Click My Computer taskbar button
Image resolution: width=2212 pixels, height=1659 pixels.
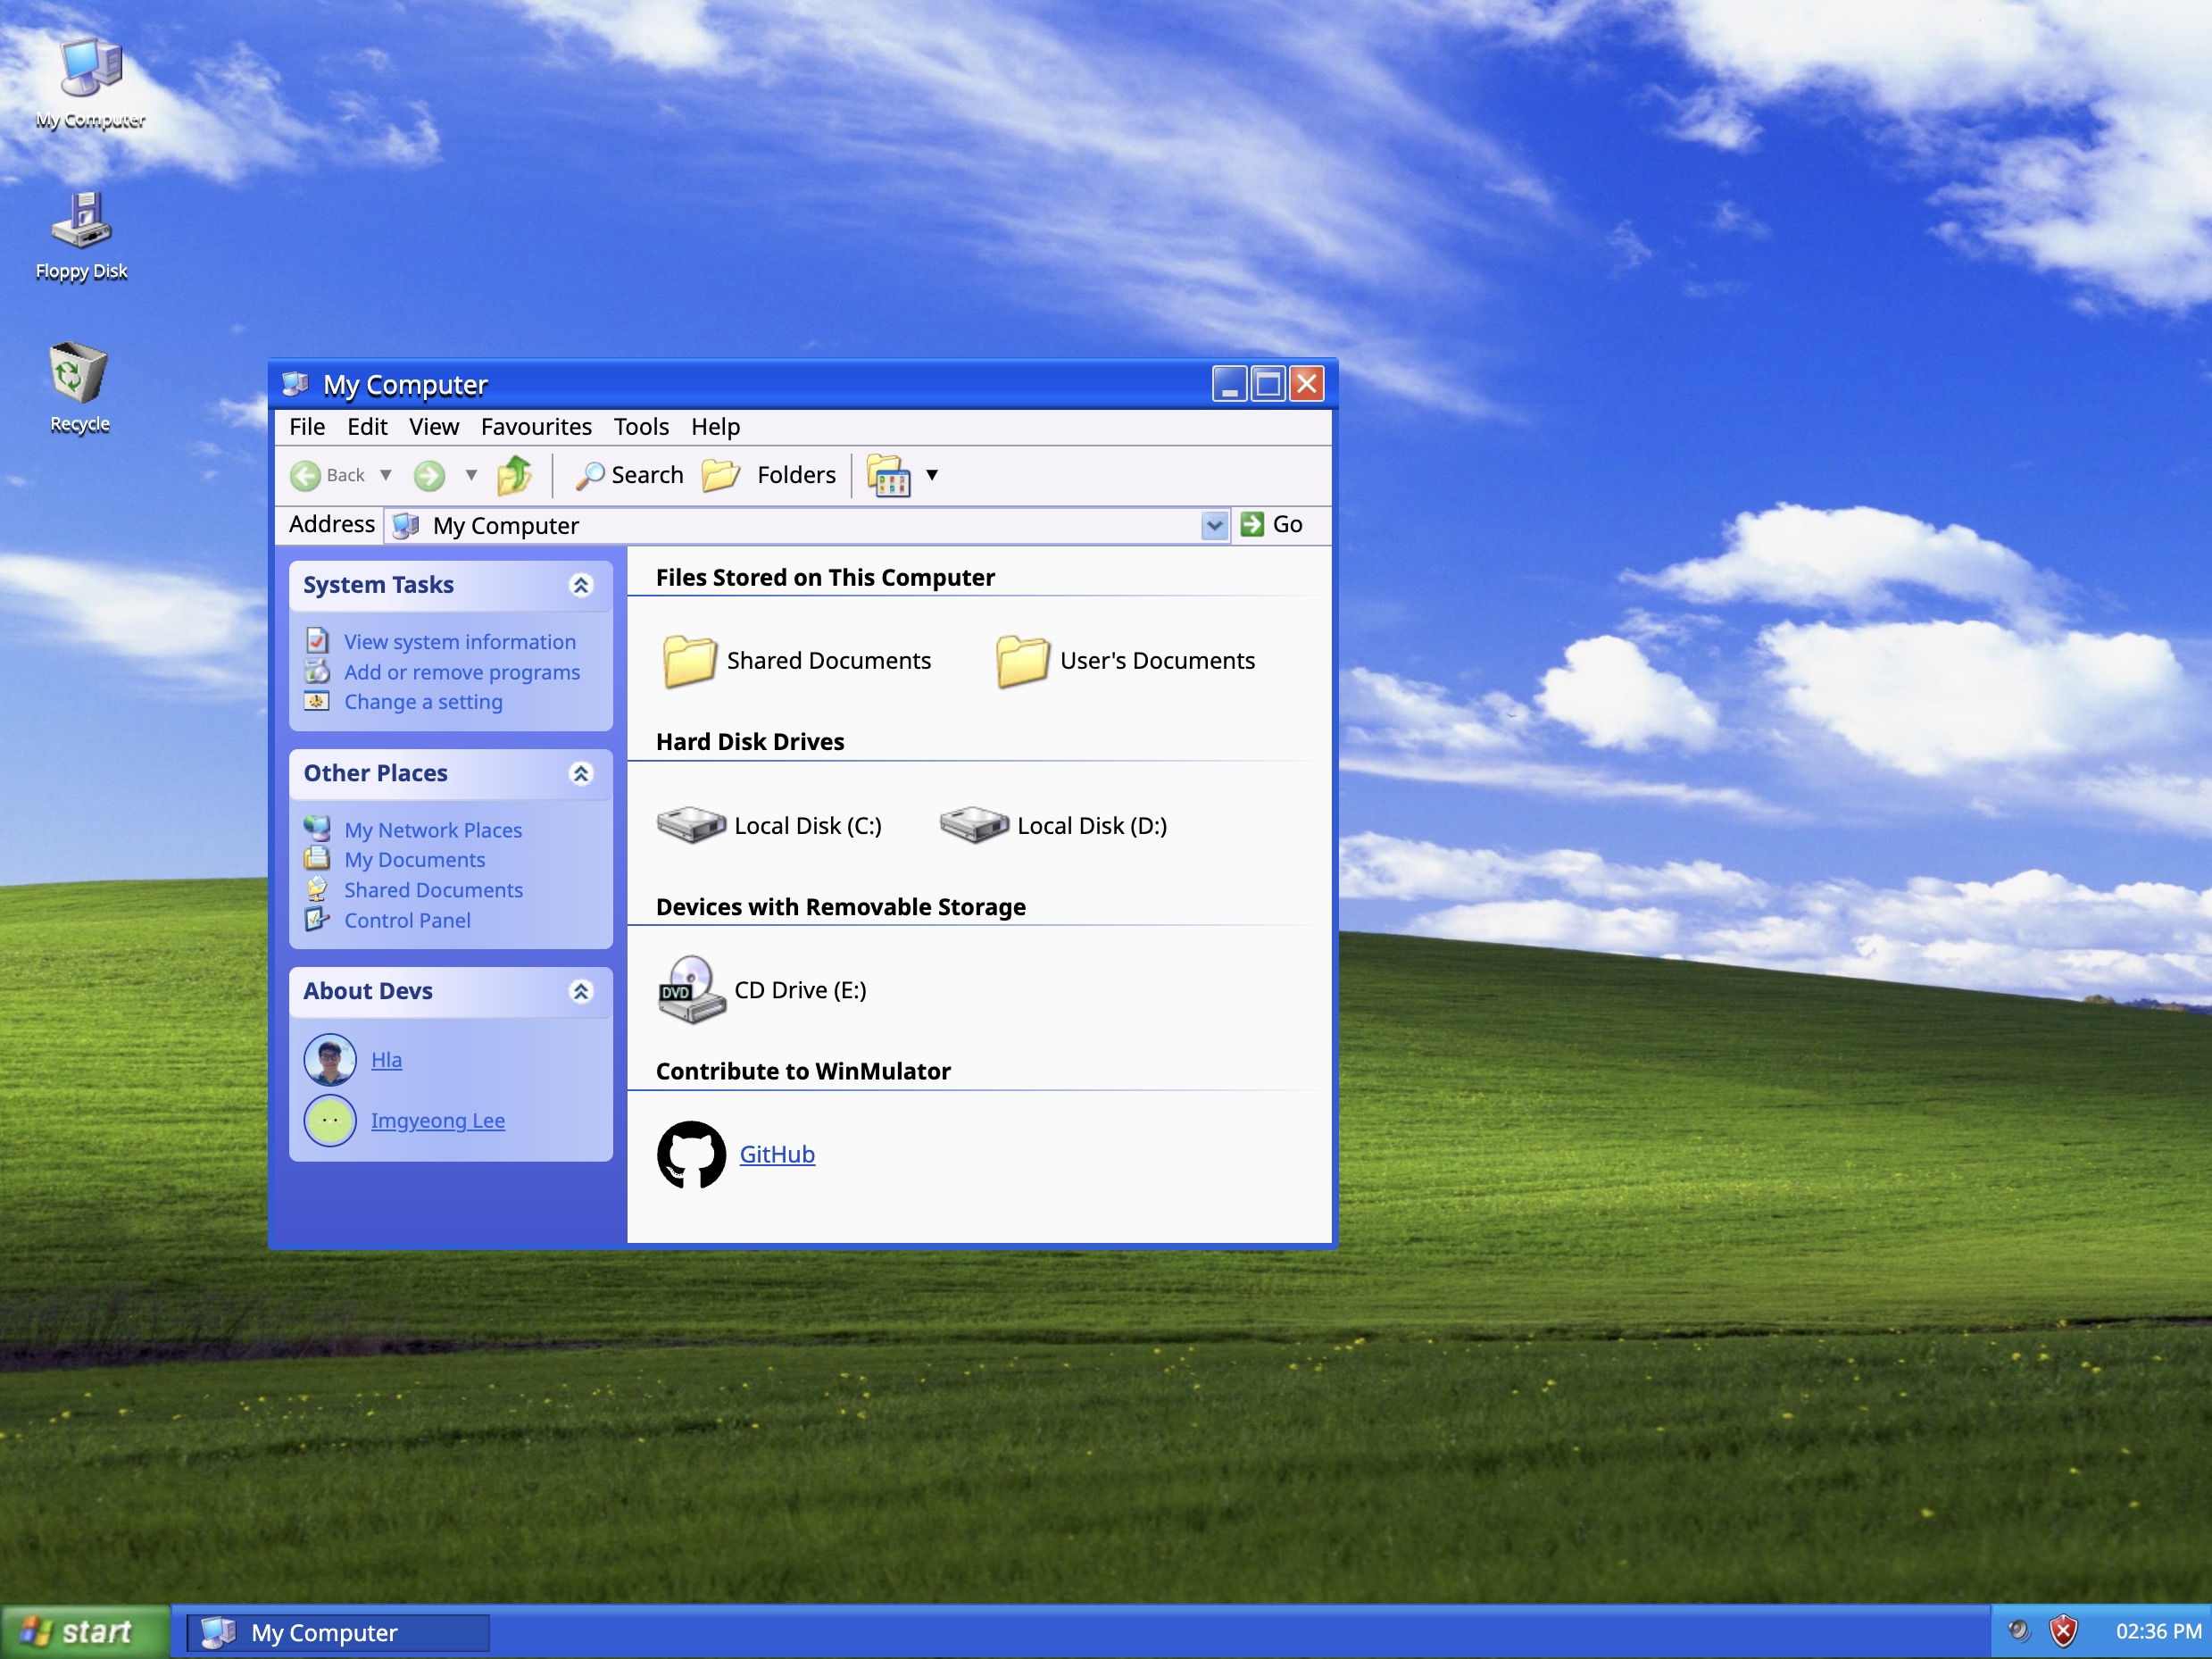click(x=338, y=1633)
